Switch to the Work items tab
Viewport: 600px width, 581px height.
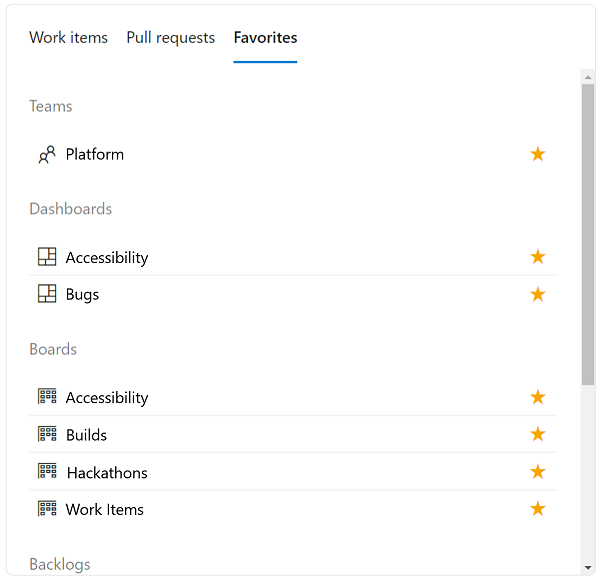point(68,38)
